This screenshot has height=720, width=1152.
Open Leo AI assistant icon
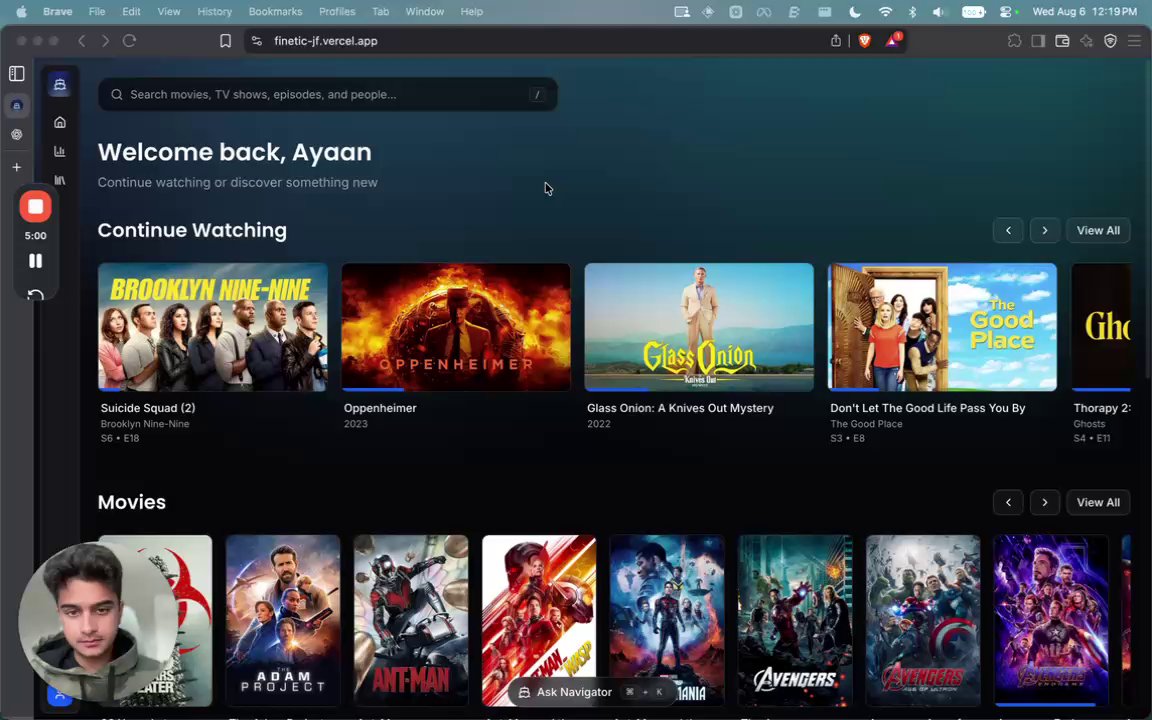[x=1087, y=41]
